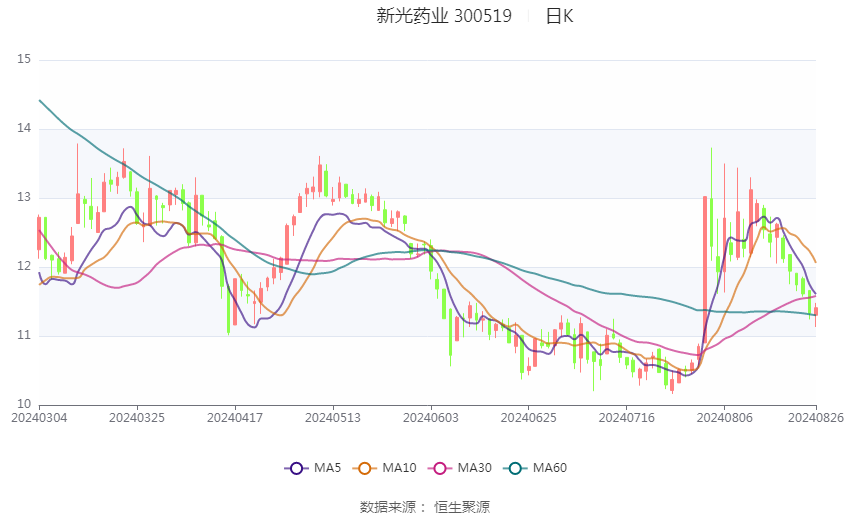Viewport: 850px width, 517px height.
Task: Toggle the MA10 legend series
Action: (384, 468)
